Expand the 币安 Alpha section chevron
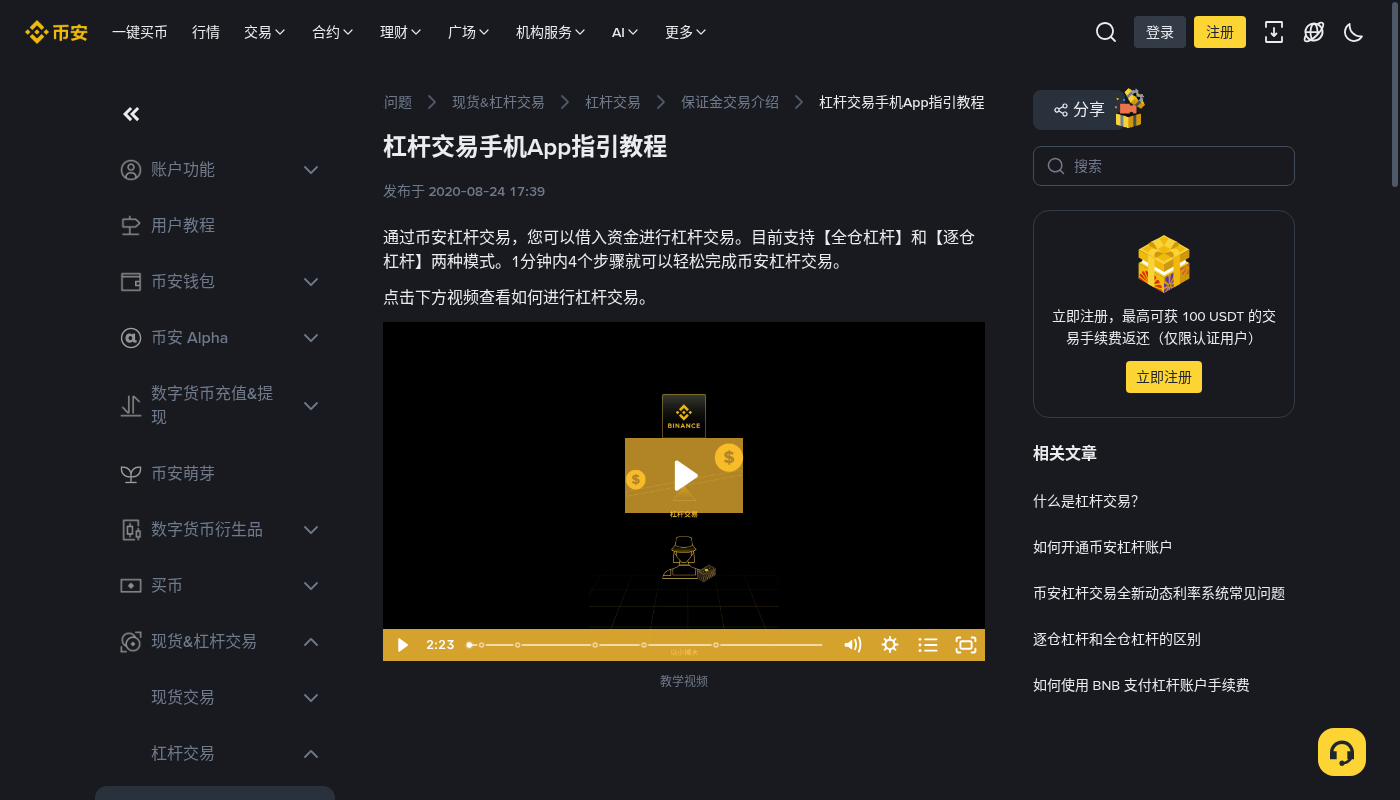The width and height of the screenshot is (1400, 800). point(311,338)
